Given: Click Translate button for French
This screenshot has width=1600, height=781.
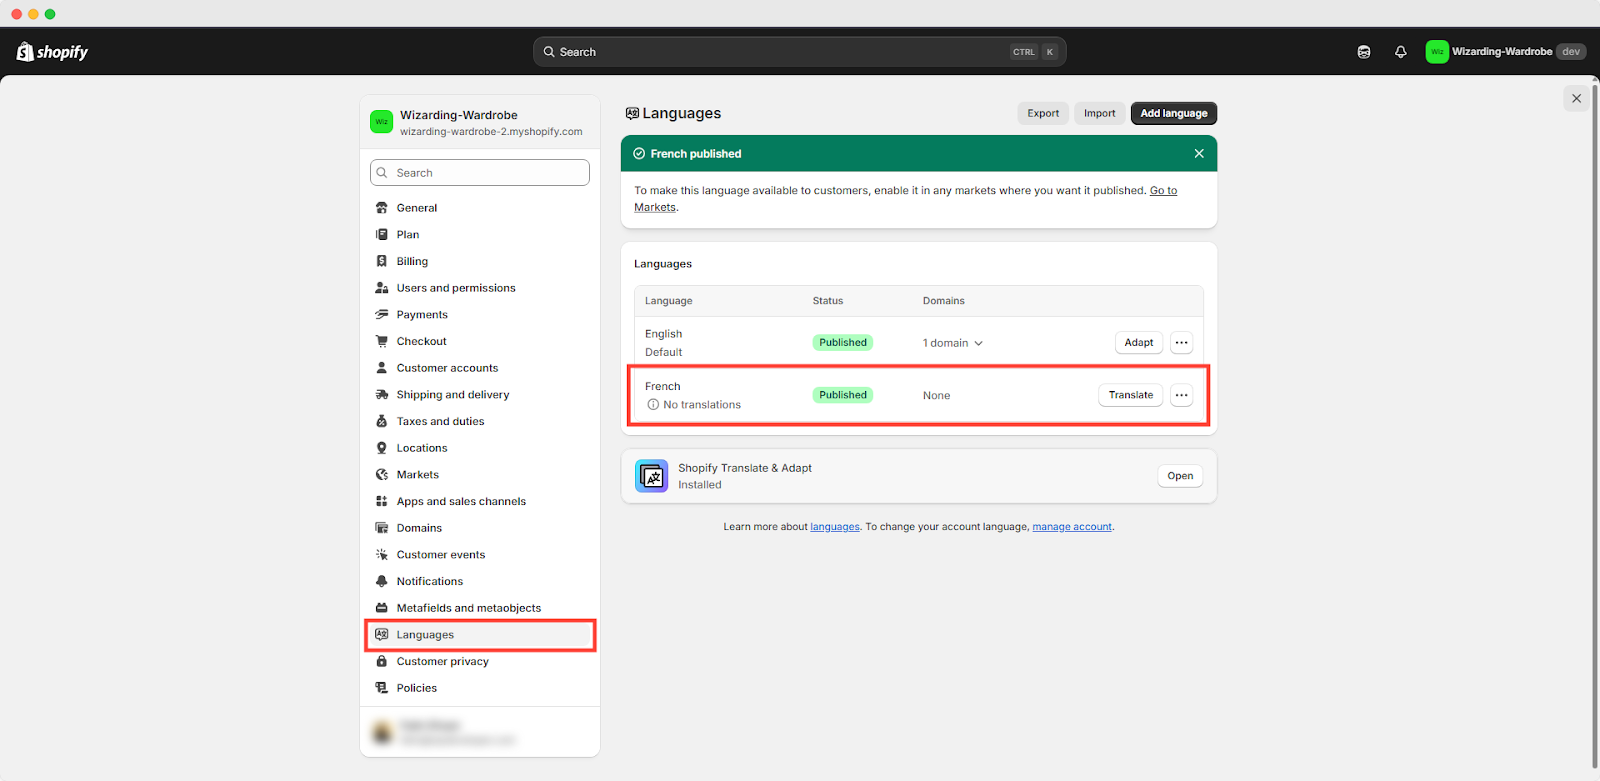Looking at the screenshot, I should [x=1131, y=395].
